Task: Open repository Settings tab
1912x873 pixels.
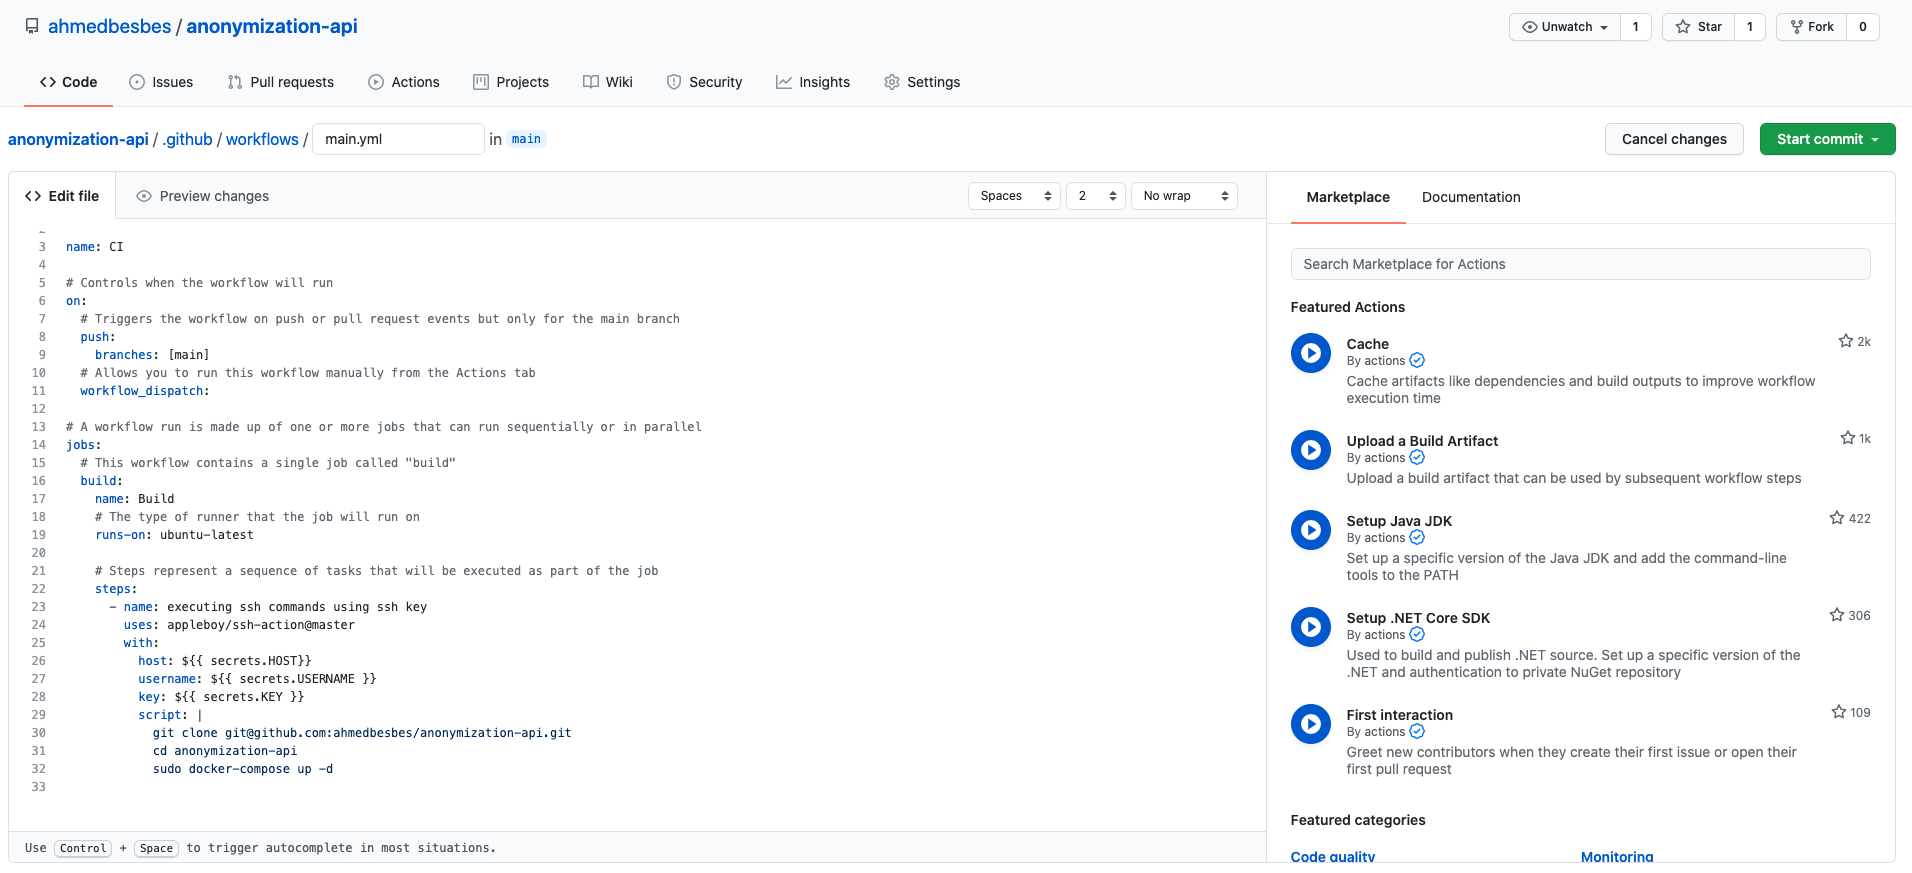Action: (x=922, y=82)
